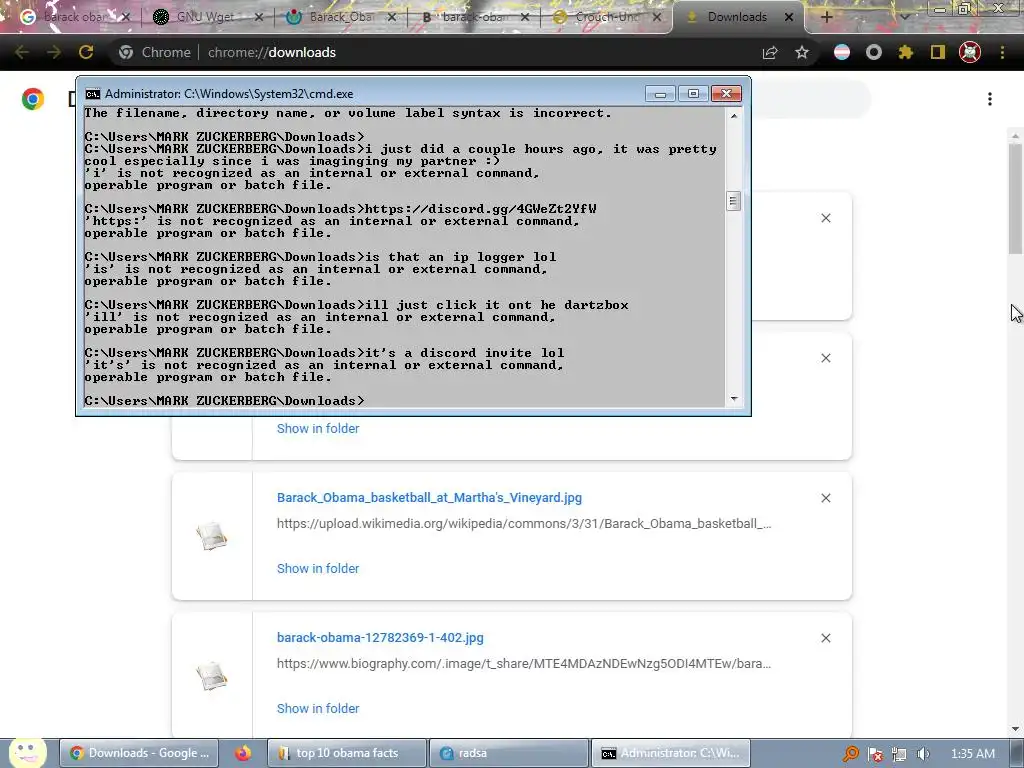This screenshot has height=768, width=1024.
Task: Click the share icon in the address bar
Action: [770, 53]
